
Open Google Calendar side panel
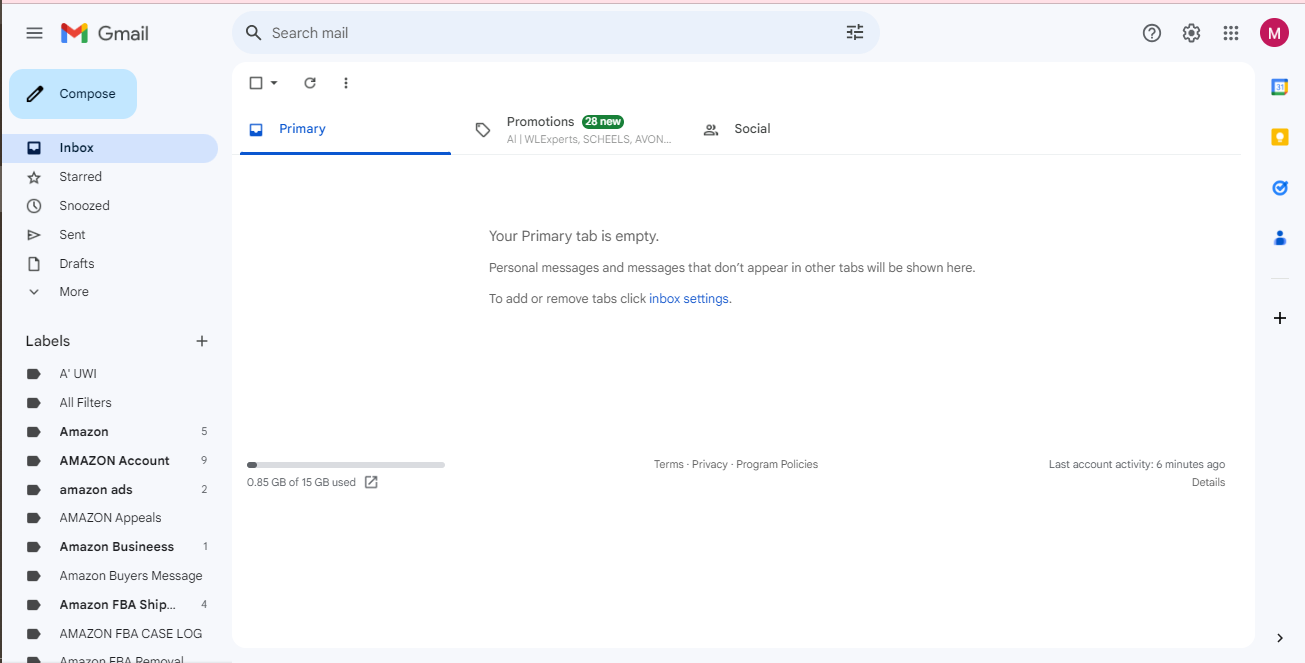[1279, 87]
